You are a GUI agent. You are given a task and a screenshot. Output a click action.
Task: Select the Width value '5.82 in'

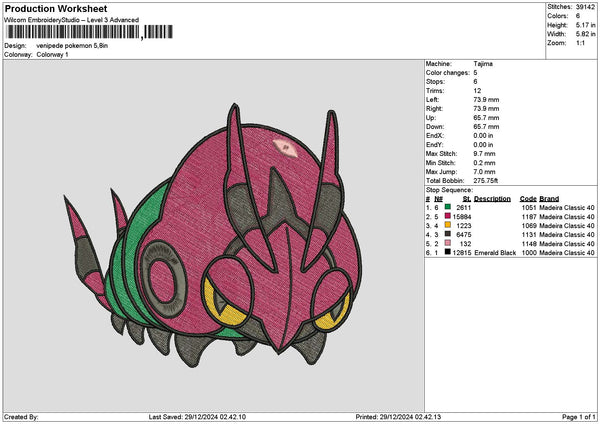pyautogui.click(x=585, y=34)
